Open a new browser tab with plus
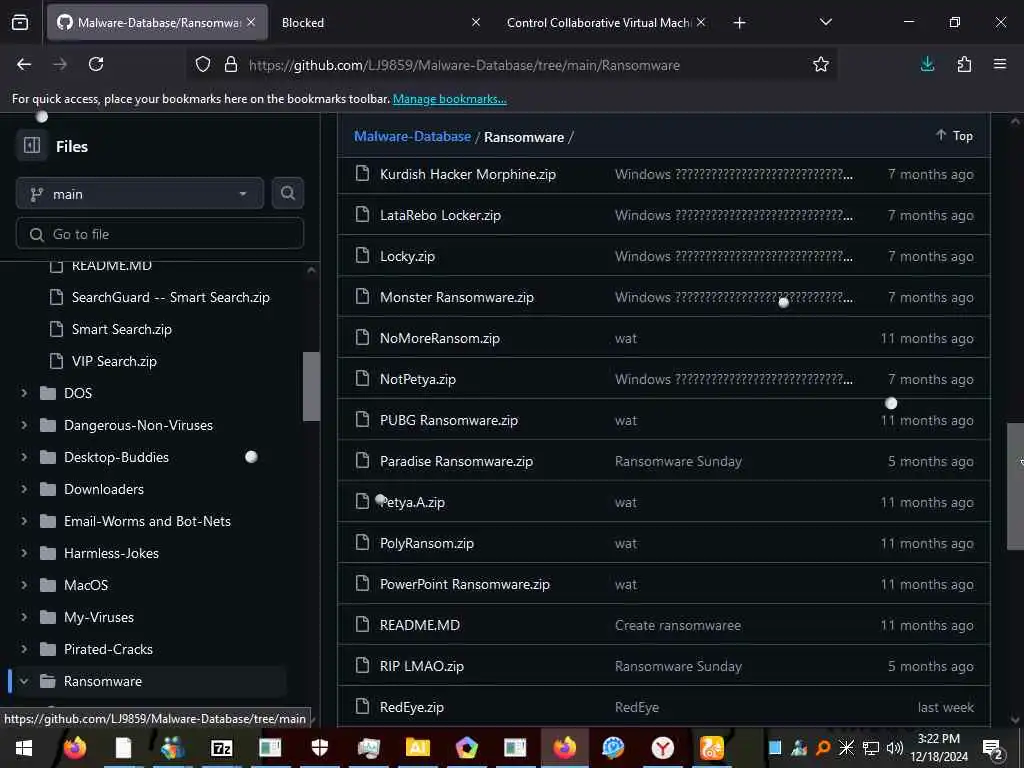Image resolution: width=1024 pixels, height=768 pixels. pos(739,23)
